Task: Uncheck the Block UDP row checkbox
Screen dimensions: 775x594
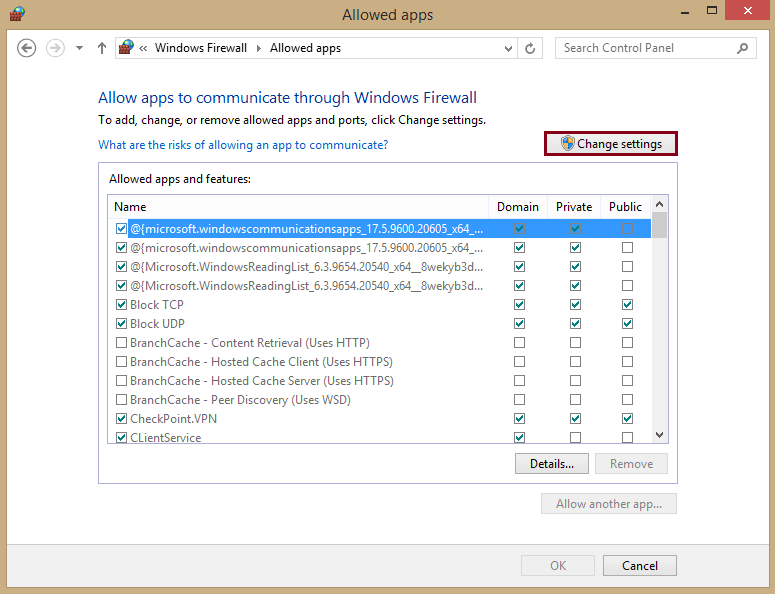Action: 121,324
